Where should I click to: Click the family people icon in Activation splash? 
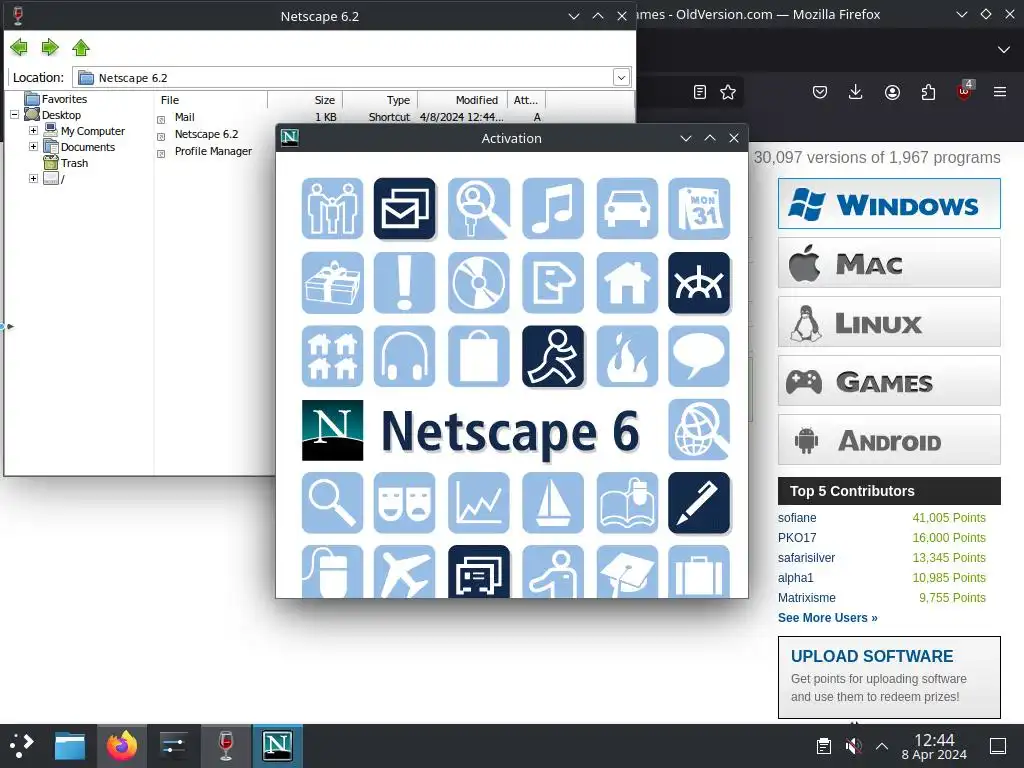pyautogui.click(x=332, y=209)
